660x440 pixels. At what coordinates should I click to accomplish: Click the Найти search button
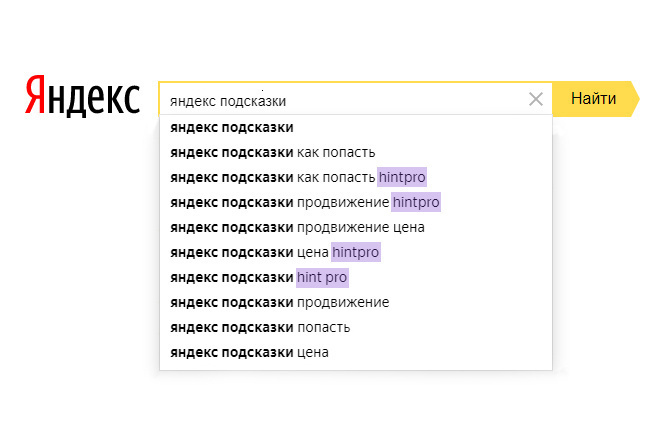coord(595,99)
